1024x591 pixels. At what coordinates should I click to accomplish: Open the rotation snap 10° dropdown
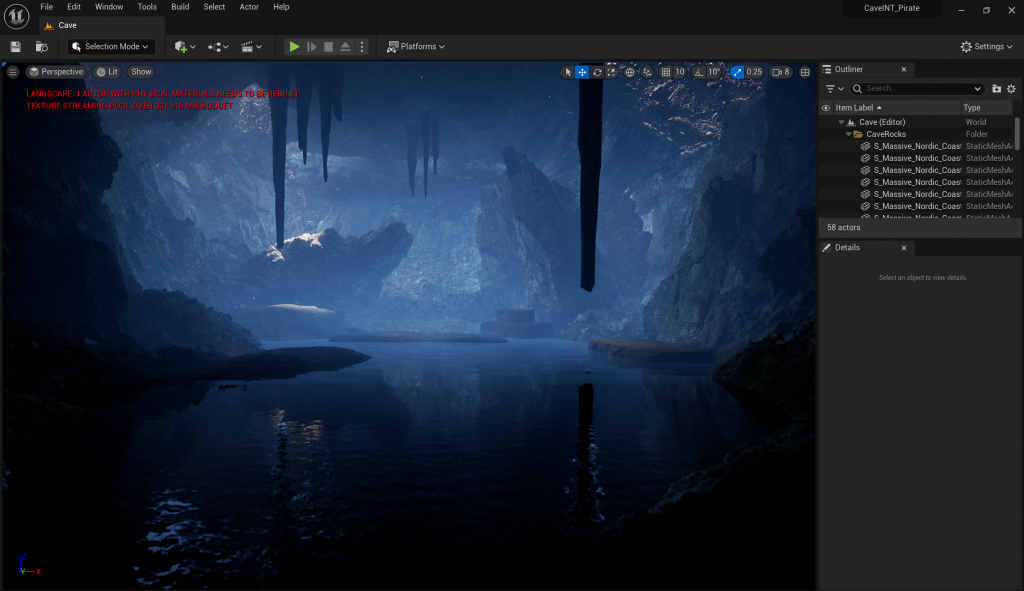[x=714, y=72]
